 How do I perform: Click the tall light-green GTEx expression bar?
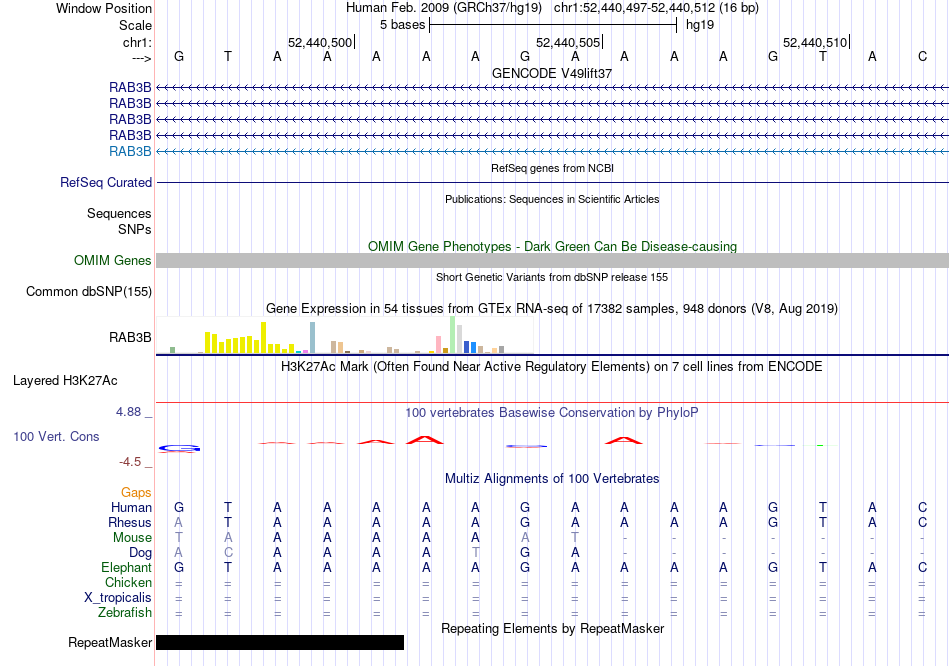point(453,335)
